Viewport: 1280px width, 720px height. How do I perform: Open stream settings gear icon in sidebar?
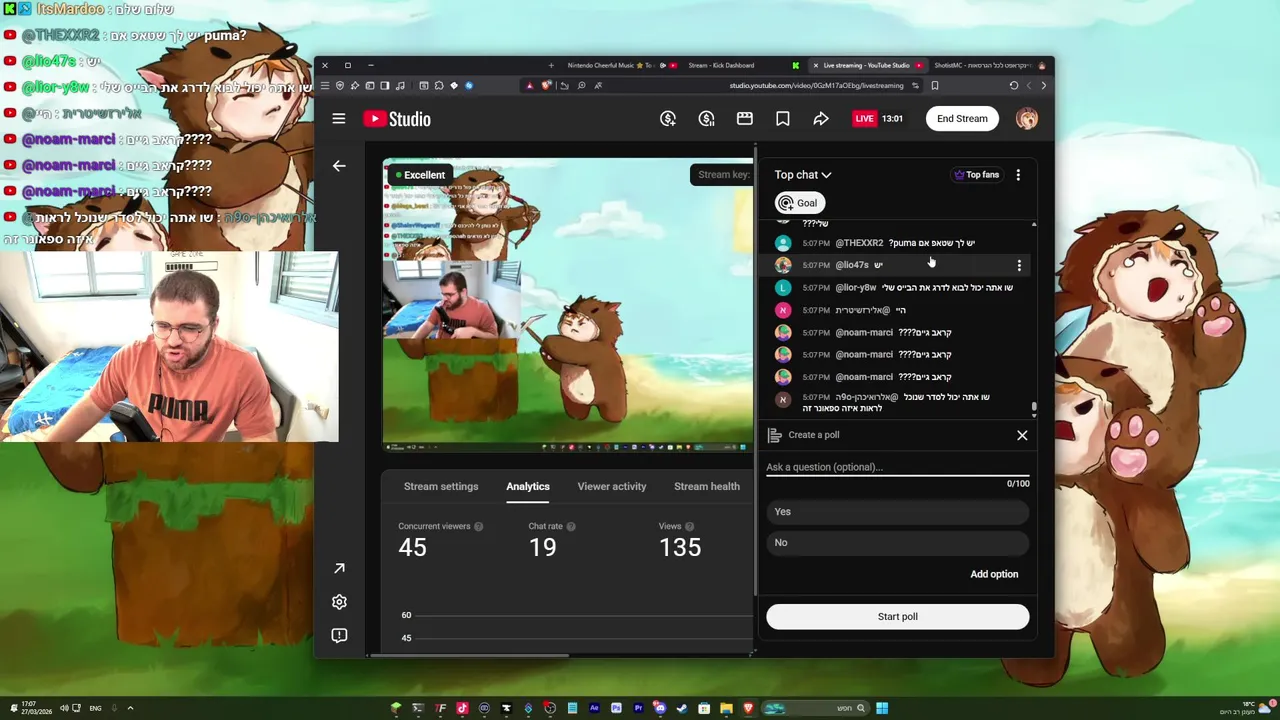(x=339, y=602)
